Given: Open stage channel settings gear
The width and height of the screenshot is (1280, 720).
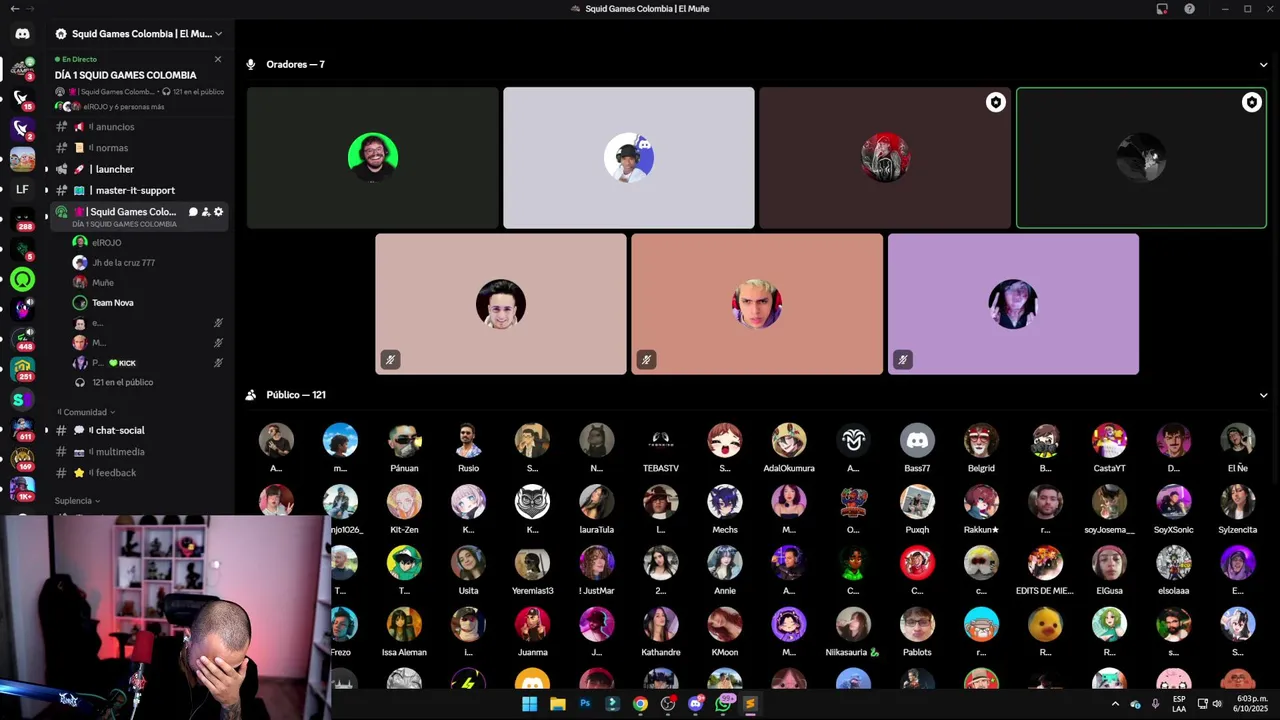Looking at the screenshot, I should [x=219, y=212].
